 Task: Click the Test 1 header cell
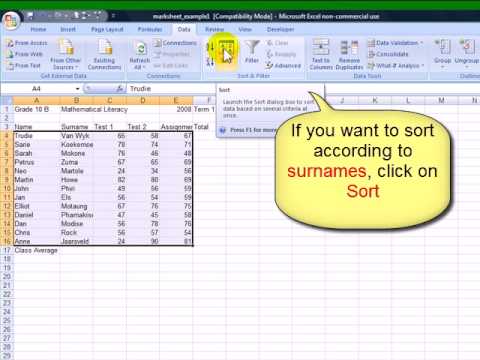click(x=110, y=127)
